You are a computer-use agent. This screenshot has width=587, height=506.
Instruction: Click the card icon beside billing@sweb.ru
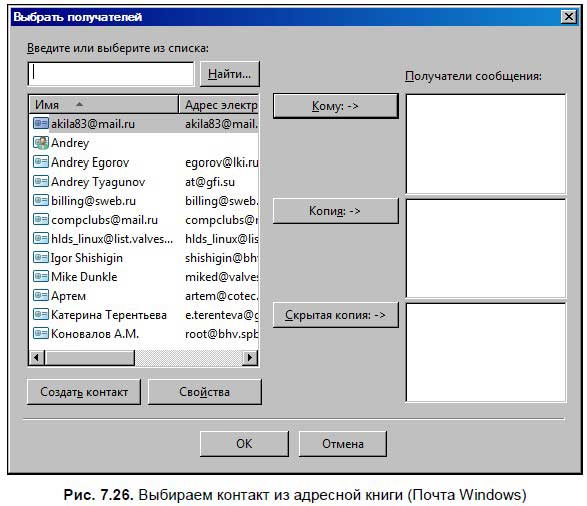(x=40, y=200)
